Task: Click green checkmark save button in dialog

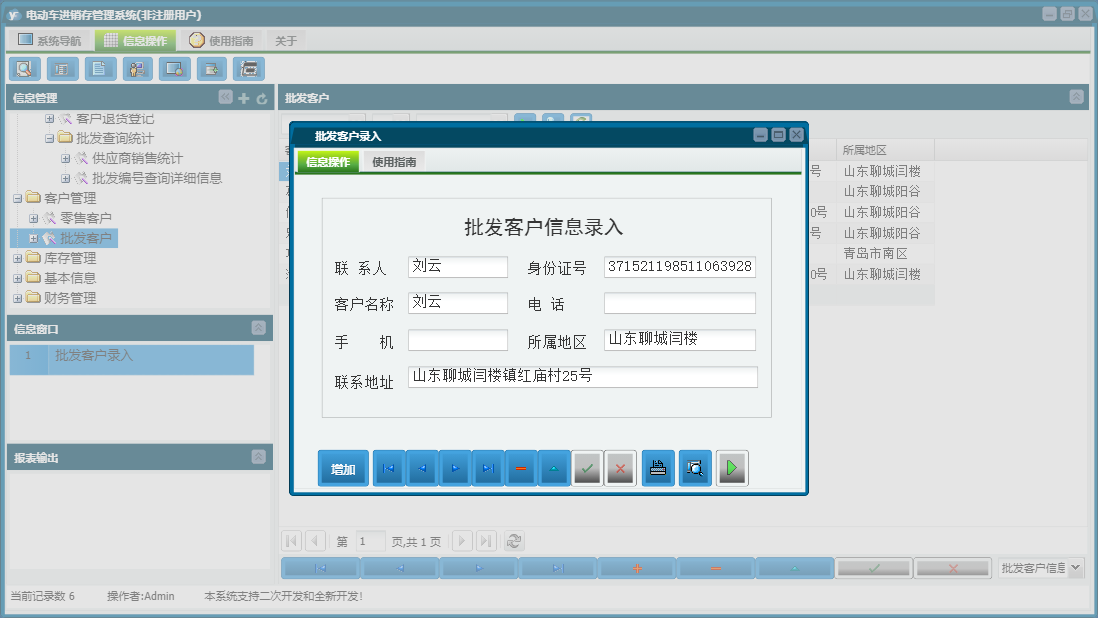Action: (588, 468)
